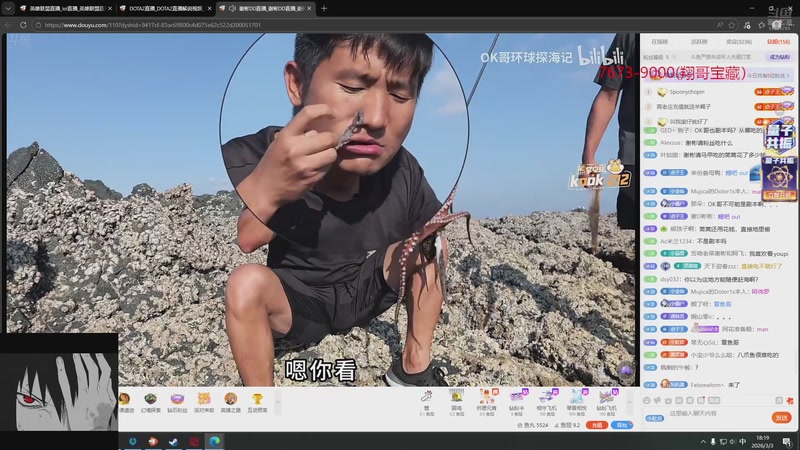Open the system clock showing 18:19
This screenshot has height=450, width=800.
point(763,441)
